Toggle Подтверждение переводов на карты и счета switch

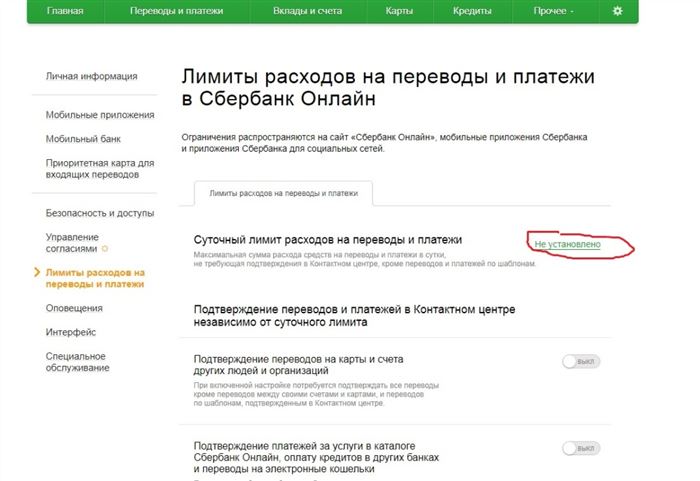coord(581,361)
